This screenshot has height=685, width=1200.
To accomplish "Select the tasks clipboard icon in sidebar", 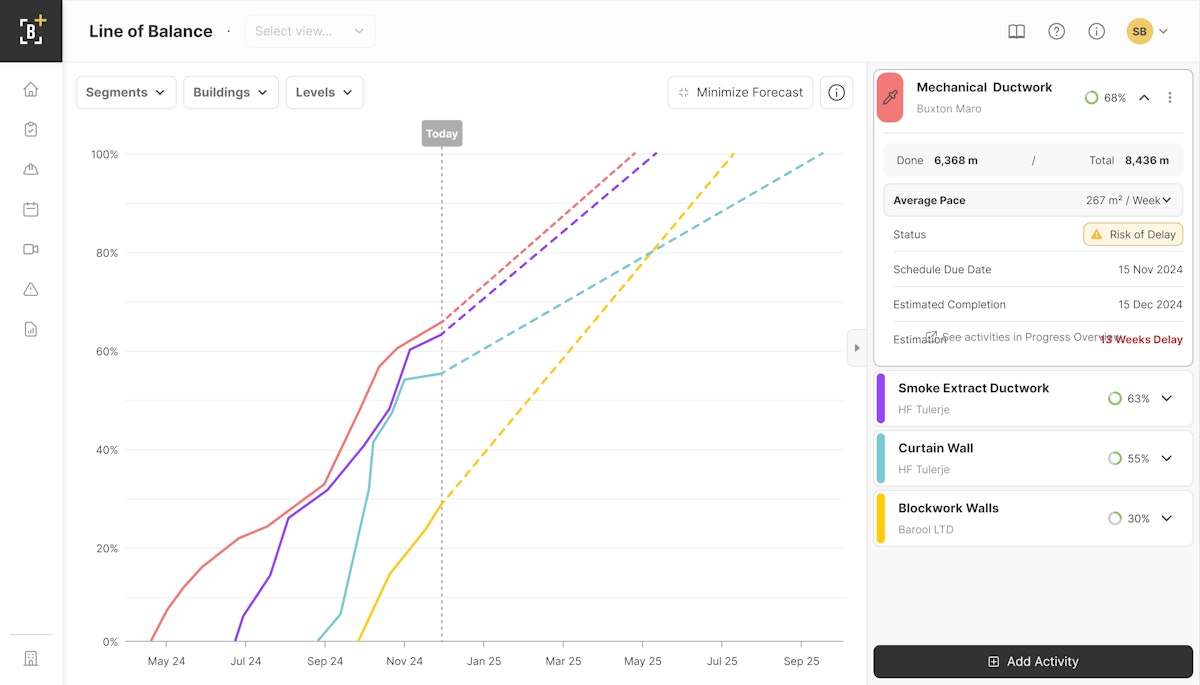I will (x=31, y=129).
